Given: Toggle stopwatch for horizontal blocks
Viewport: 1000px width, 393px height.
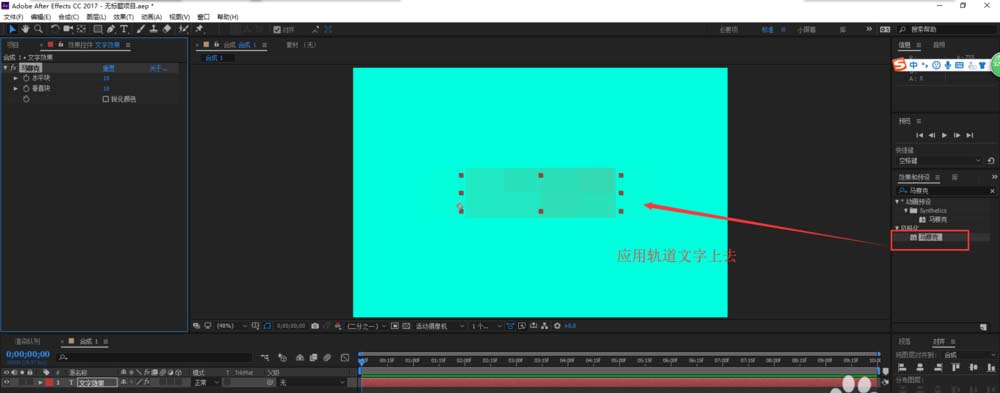Looking at the screenshot, I should pos(26,78).
